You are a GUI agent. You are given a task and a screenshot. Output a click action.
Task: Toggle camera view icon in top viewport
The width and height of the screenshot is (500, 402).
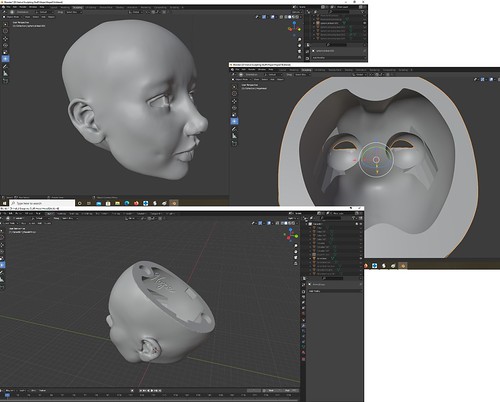pyautogui.click(x=299, y=51)
